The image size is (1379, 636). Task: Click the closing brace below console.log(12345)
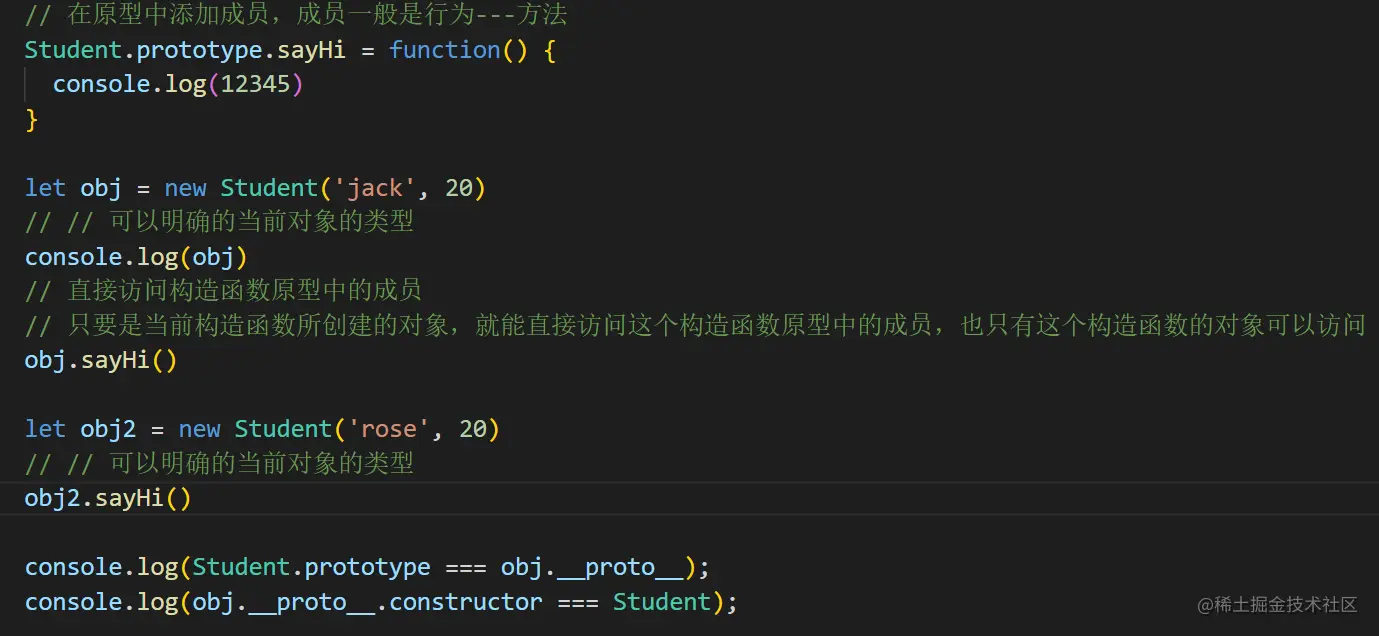point(31,119)
